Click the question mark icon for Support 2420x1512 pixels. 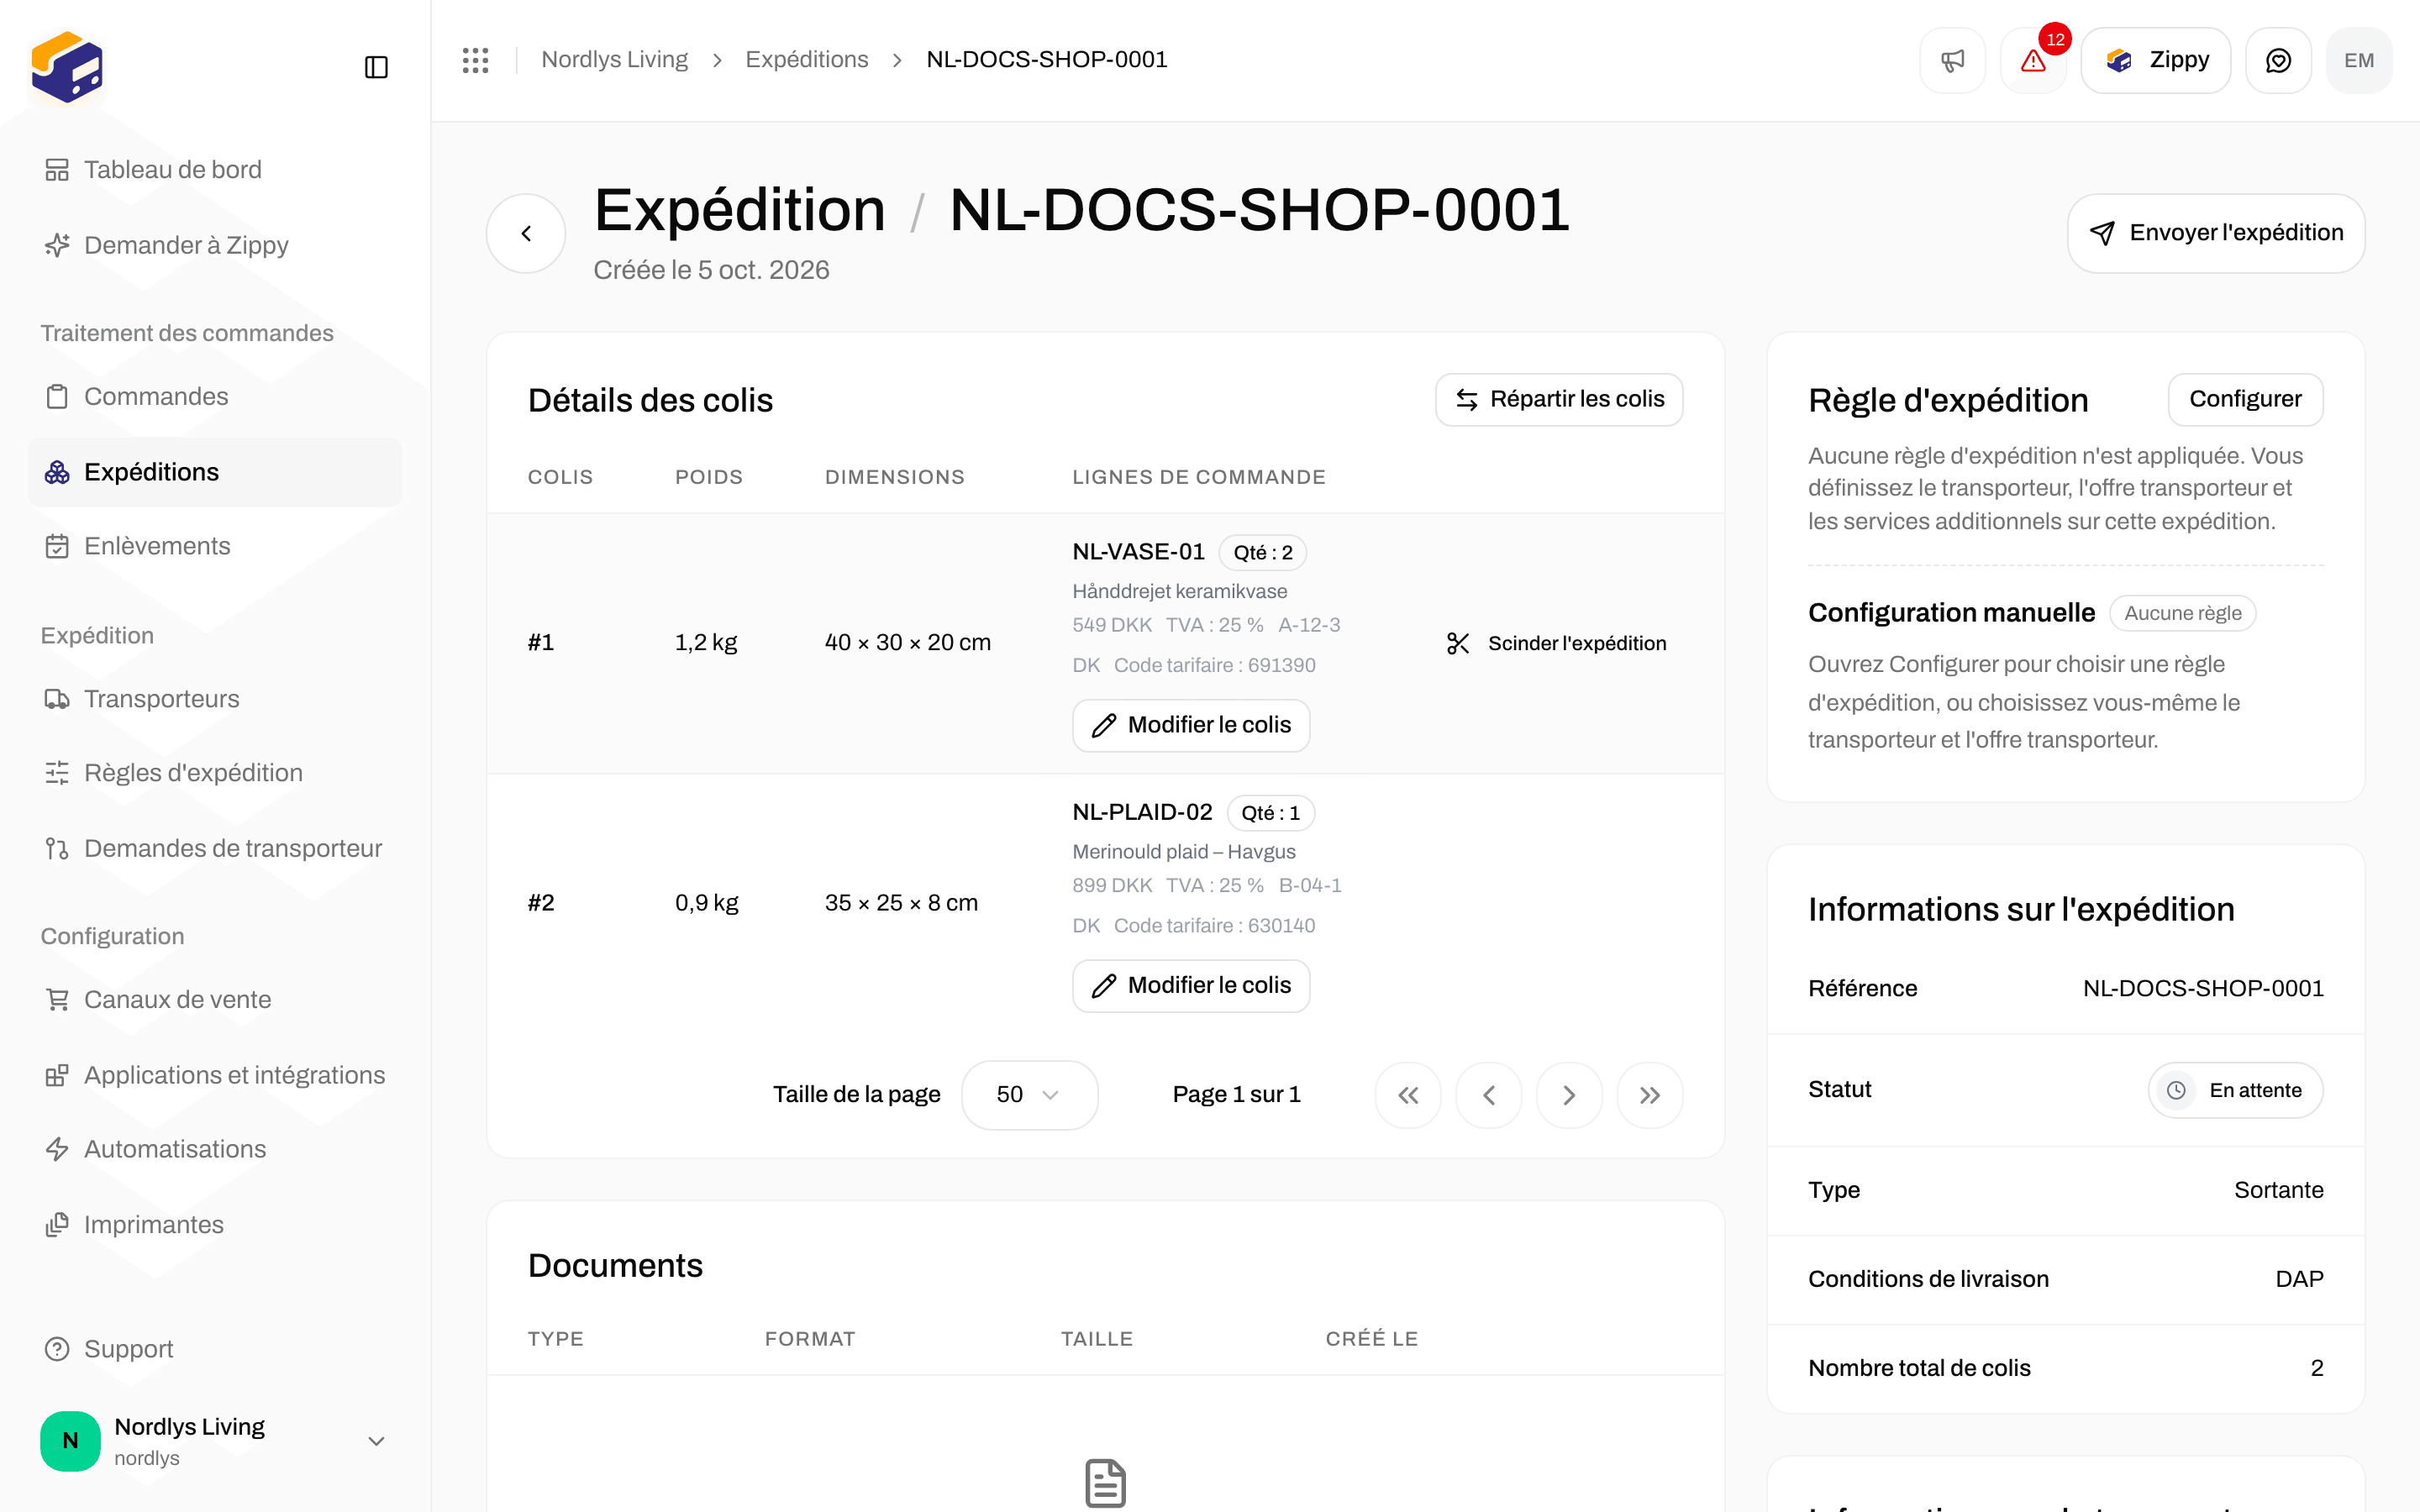[x=57, y=1349]
